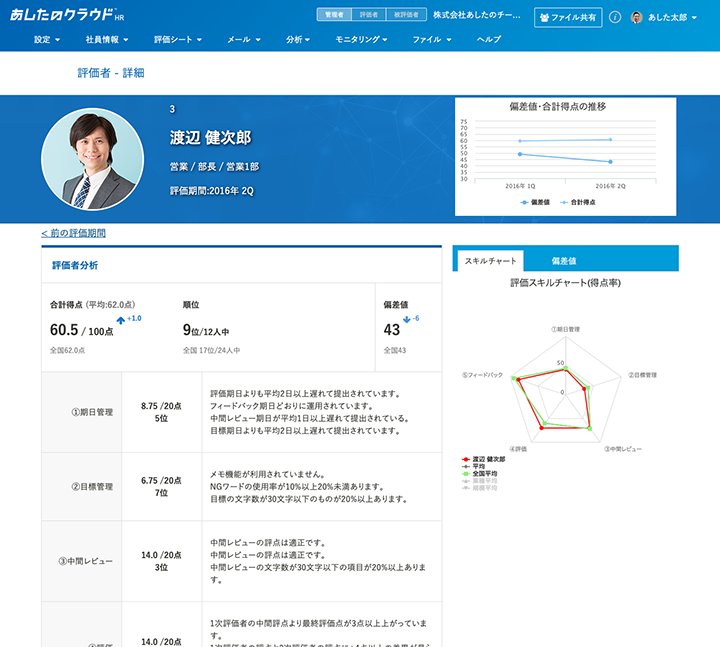This screenshot has width=720, height=647.
Task: Open the 設定 dropdown menu
Action: tap(46, 39)
